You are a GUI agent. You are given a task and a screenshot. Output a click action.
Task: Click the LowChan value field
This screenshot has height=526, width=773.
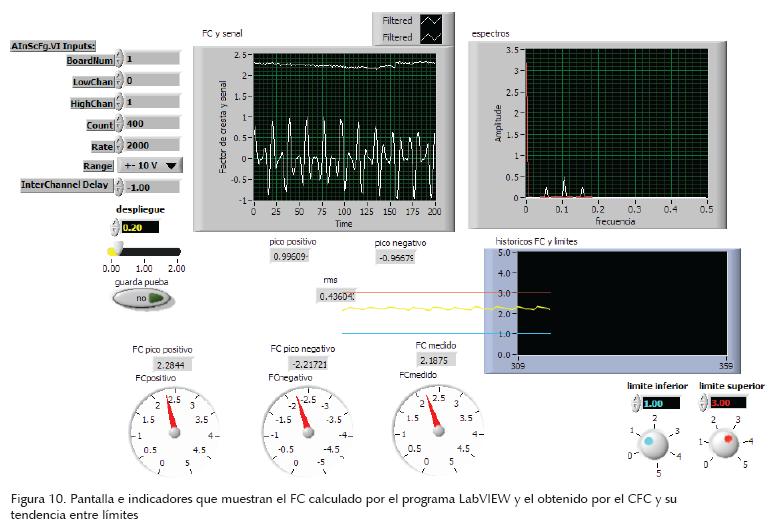(x=152, y=80)
